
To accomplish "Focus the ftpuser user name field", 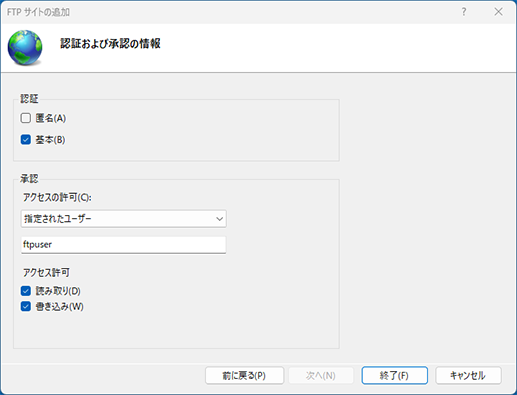I will tap(124, 245).
